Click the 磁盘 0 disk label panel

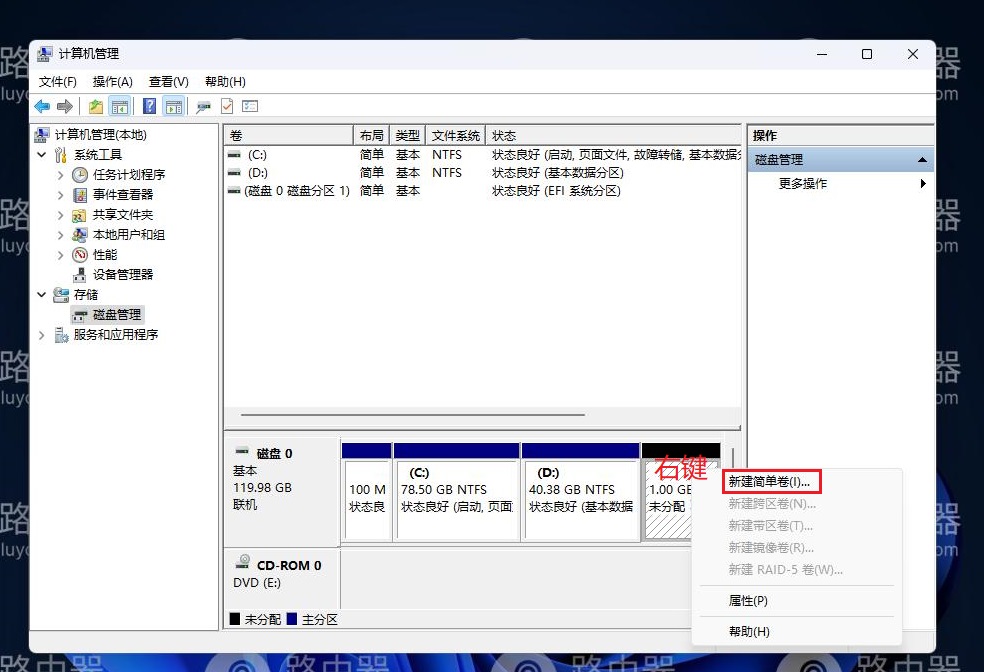282,492
